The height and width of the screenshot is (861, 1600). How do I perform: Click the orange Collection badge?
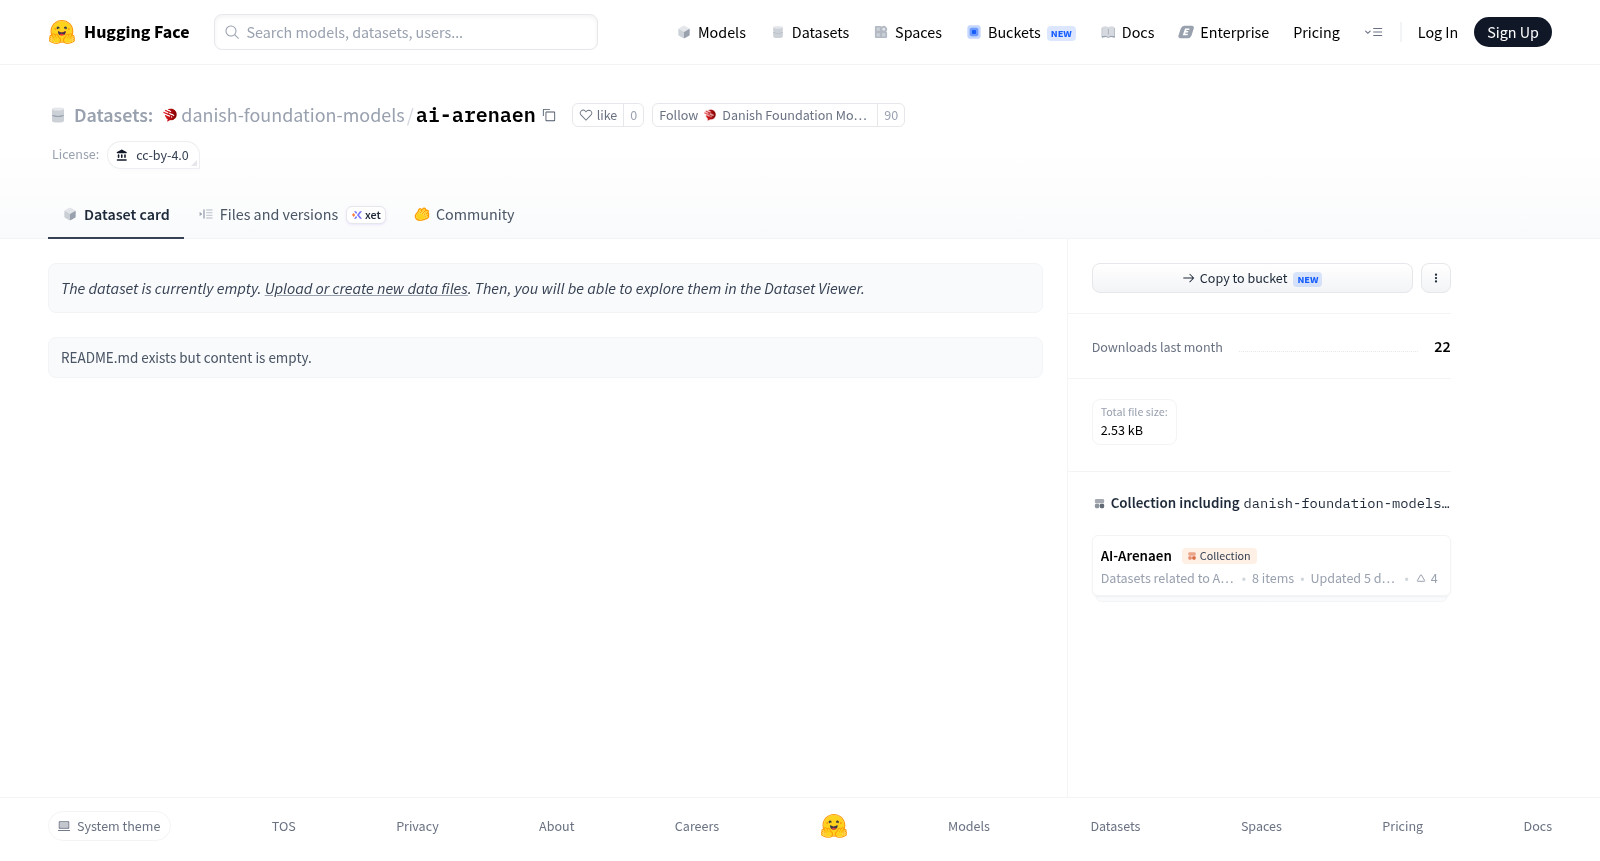[1219, 556]
